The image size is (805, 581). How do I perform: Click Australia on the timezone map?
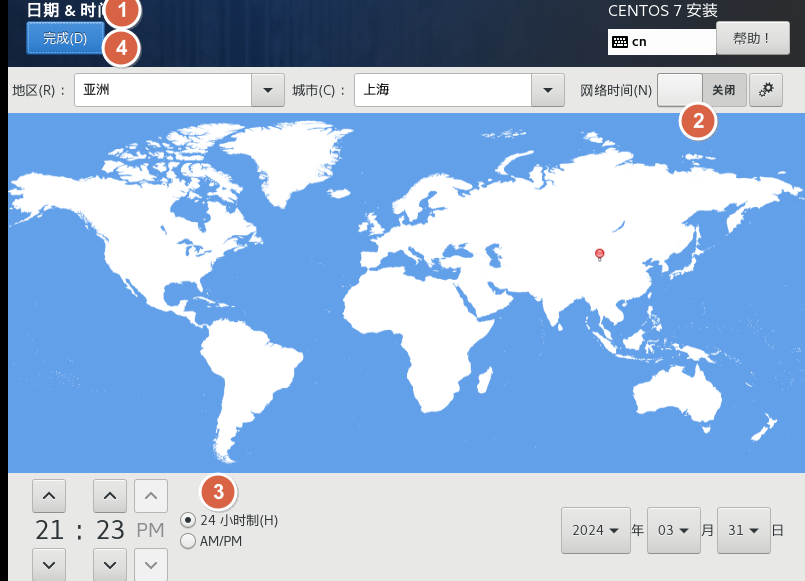coord(678,393)
